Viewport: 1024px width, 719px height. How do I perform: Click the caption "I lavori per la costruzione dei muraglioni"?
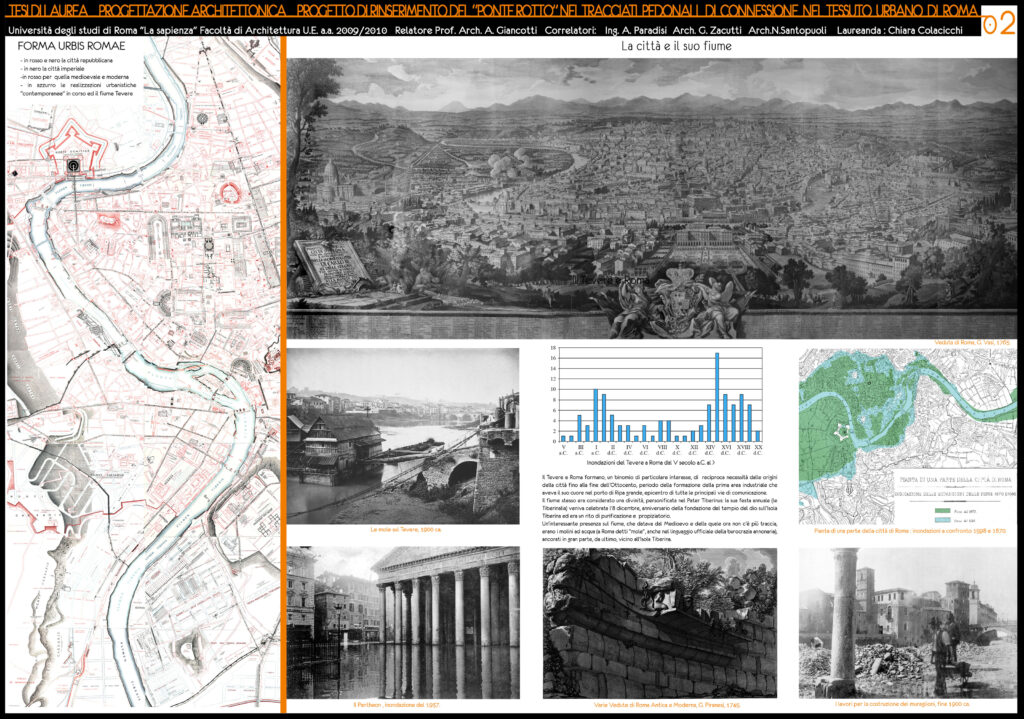pyautogui.click(x=903, y=705)
